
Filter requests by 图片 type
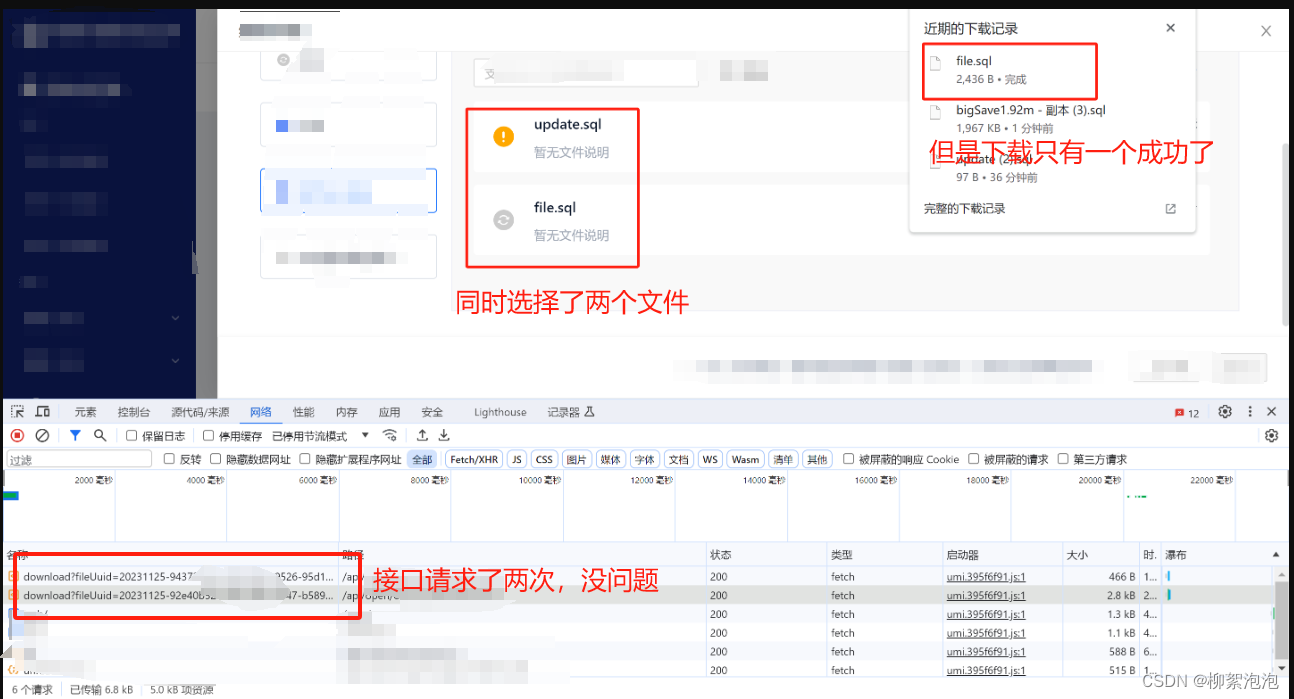(577, 460)
